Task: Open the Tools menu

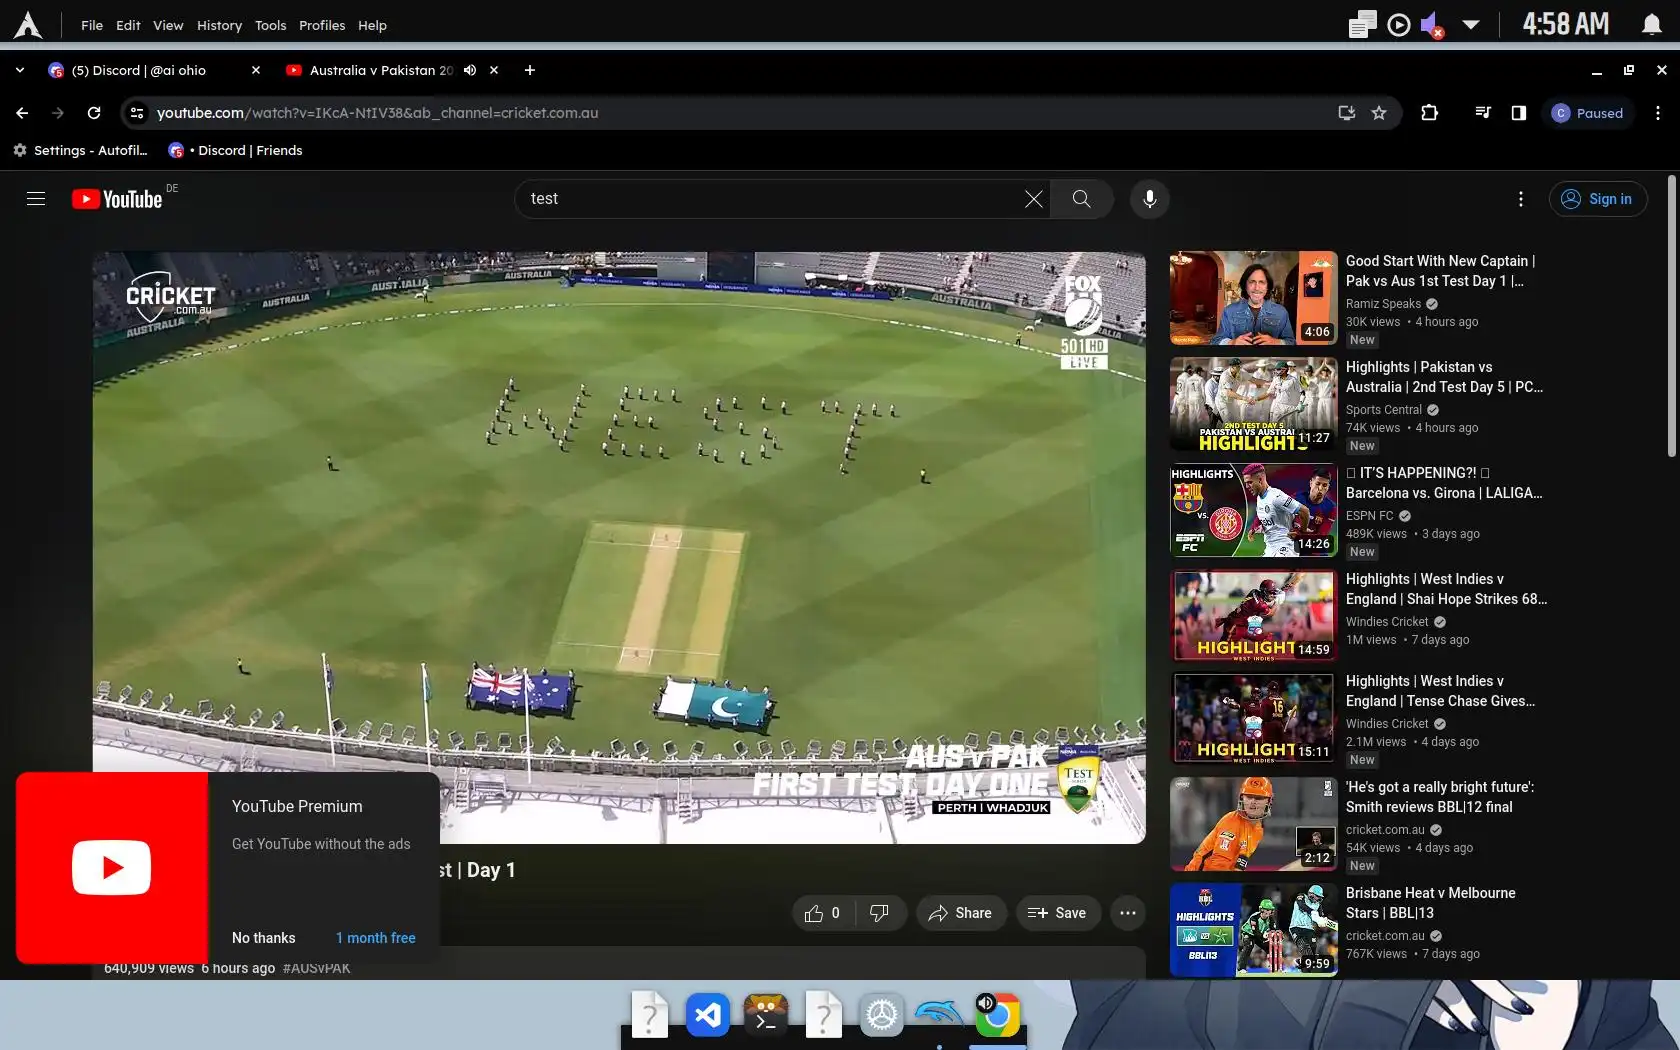Action: (x=270, y=25)
